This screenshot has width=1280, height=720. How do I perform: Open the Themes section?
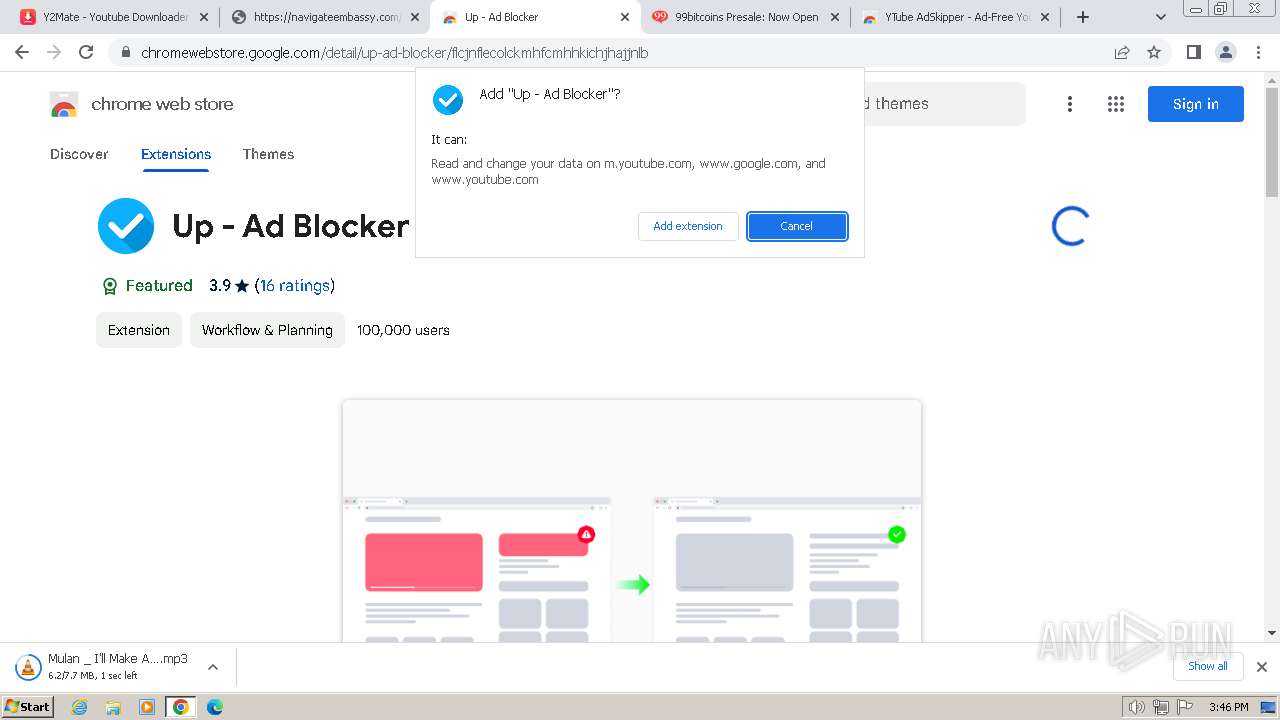tap(268, 154)
